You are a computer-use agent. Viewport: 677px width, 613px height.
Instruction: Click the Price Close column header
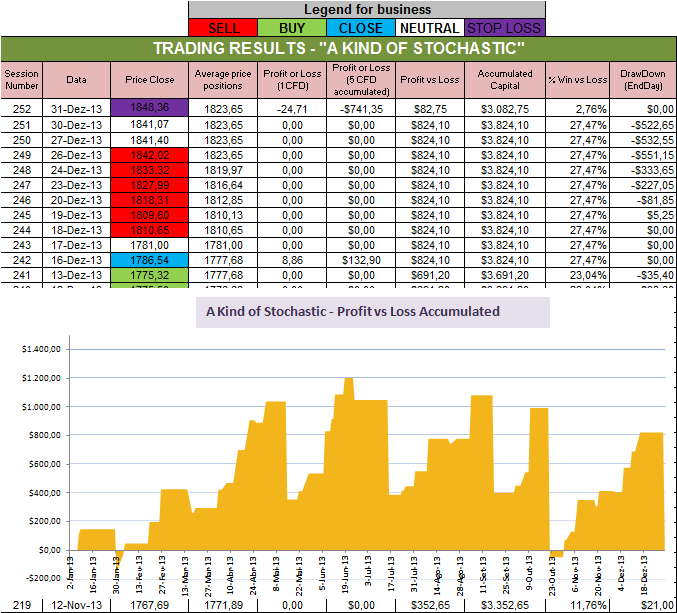(149, 80)
